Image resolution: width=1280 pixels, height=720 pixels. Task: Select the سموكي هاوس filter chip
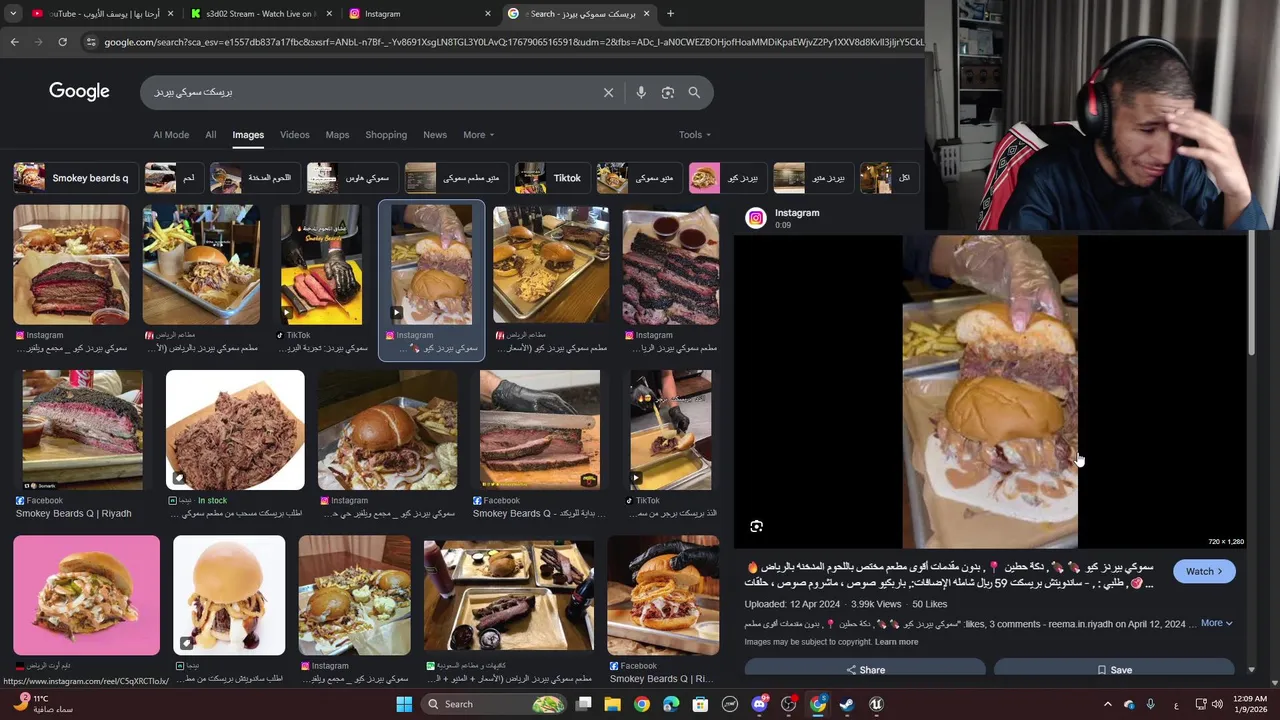(x=352, y=178)
